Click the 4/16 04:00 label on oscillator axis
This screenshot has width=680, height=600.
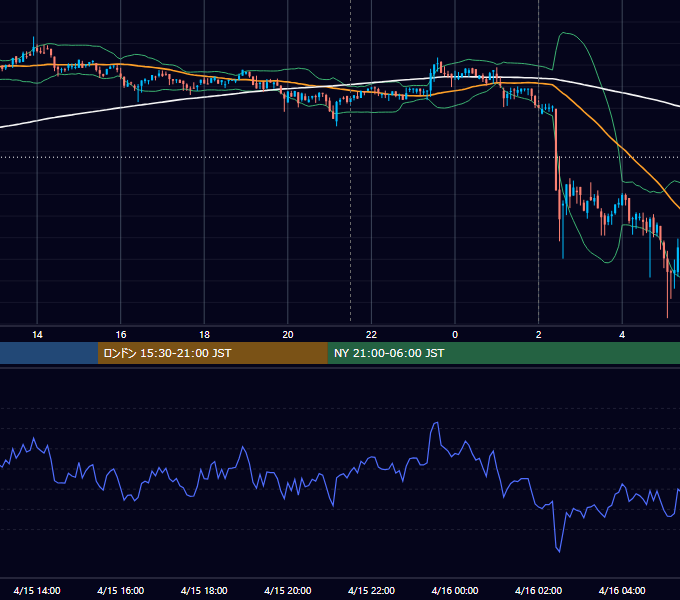[622, 590]
